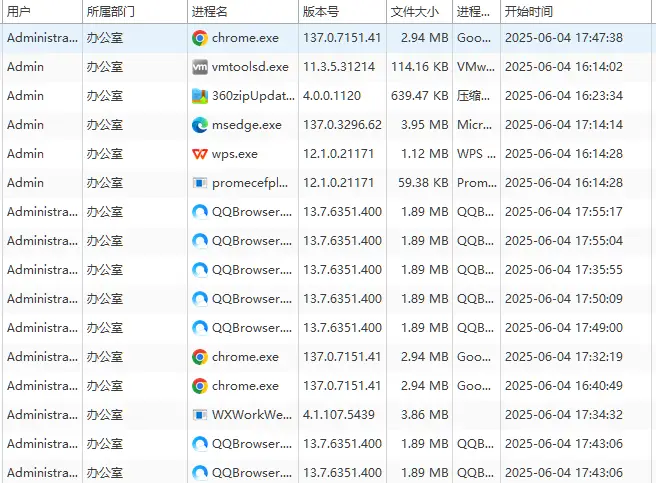Select the wps.exe process name
The image size is (656, 483).
click(235, 154)
